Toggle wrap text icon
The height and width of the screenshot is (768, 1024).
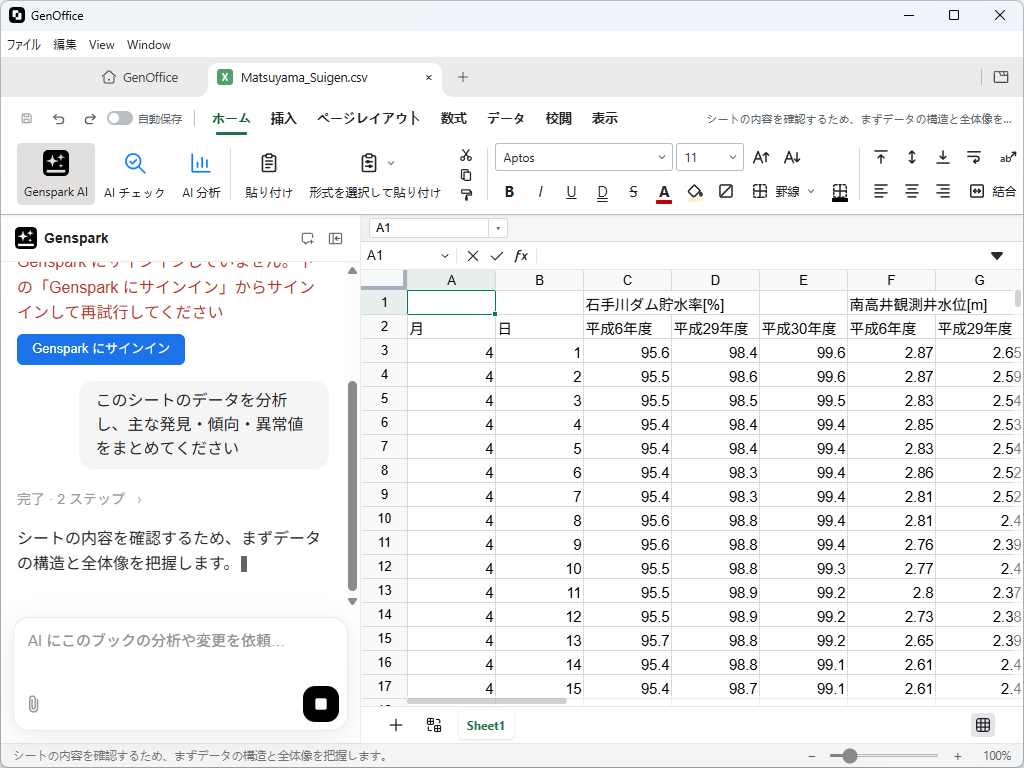tap(974, 157)
